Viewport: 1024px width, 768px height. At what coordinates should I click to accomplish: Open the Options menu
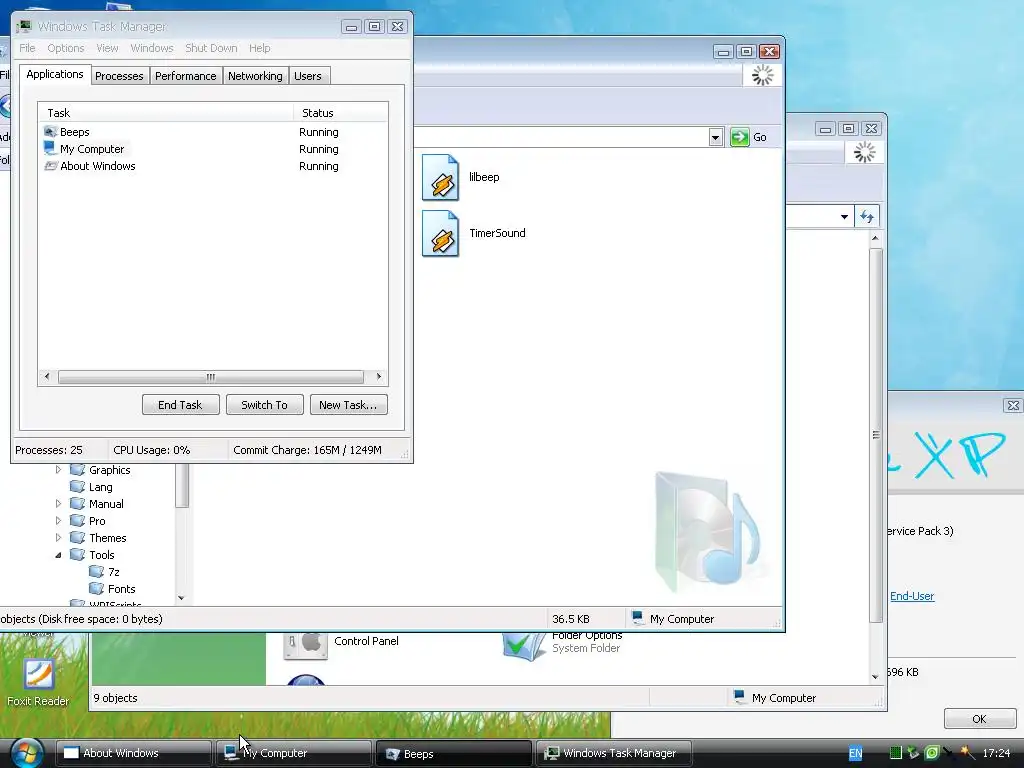[65, 48]
